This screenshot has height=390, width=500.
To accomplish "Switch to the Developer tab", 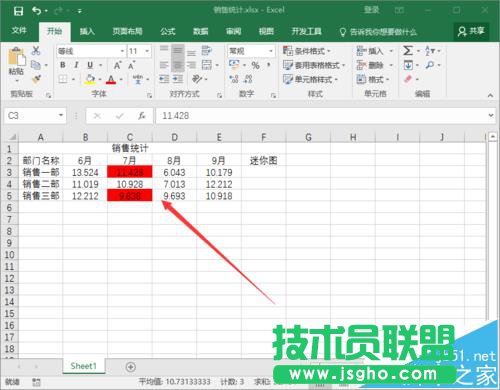I will [306, 31].
